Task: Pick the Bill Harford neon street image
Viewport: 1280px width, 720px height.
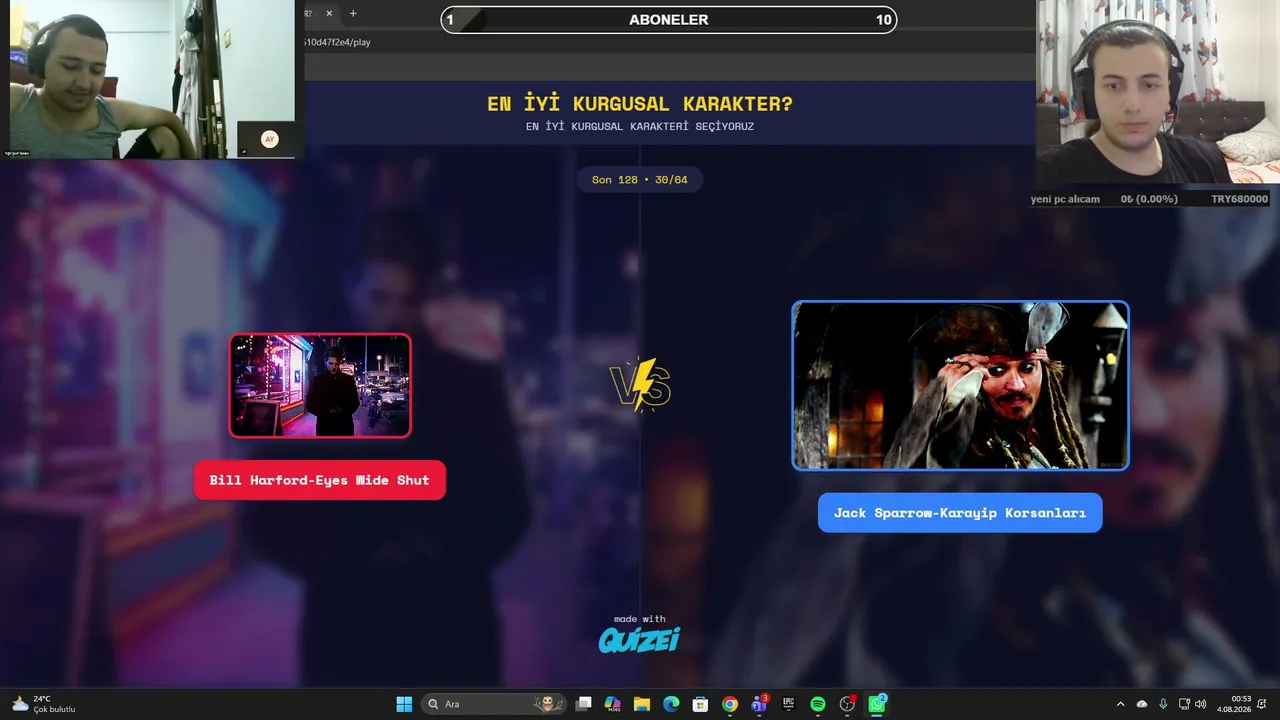Action: [x=320, y=385]
